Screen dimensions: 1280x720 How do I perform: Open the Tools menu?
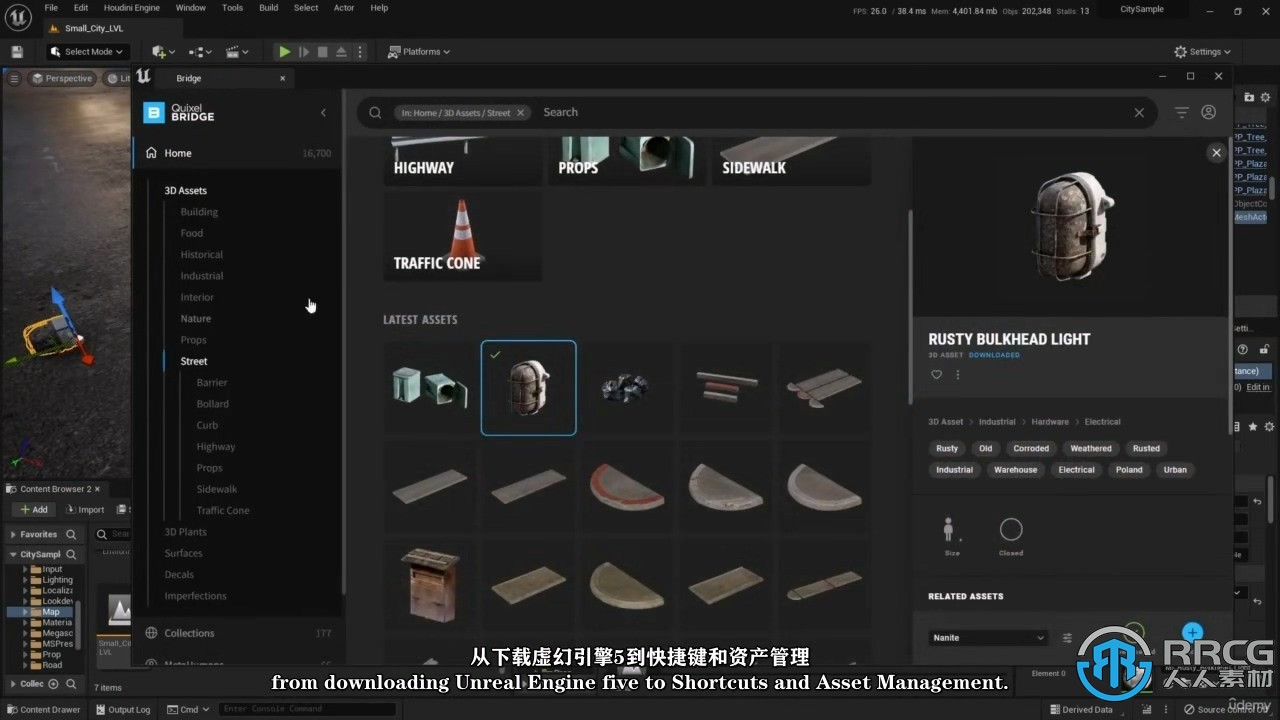[232, 8]
